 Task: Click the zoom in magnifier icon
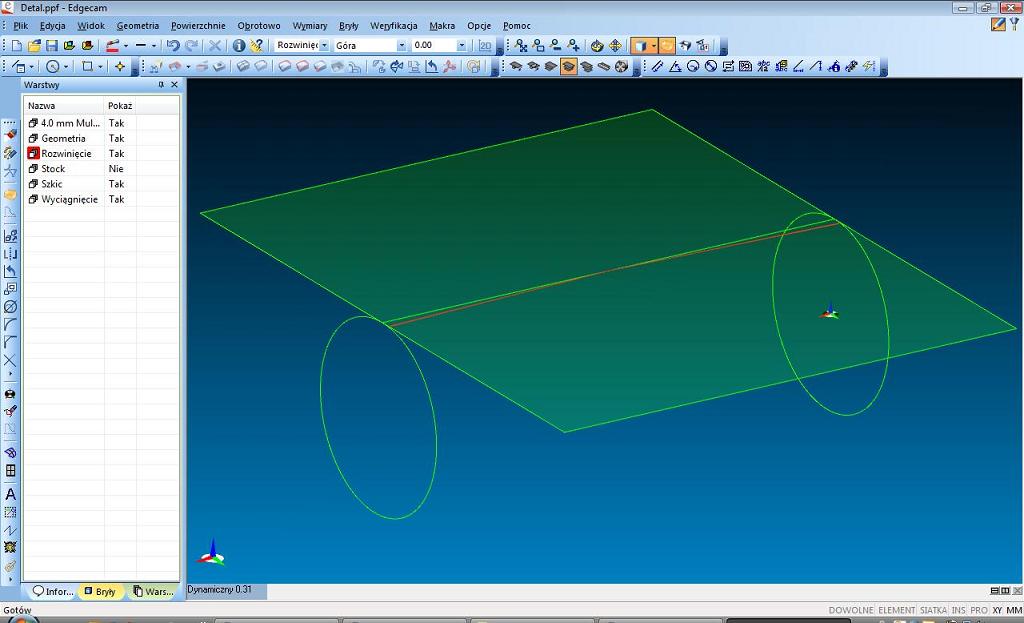[573, 46]
